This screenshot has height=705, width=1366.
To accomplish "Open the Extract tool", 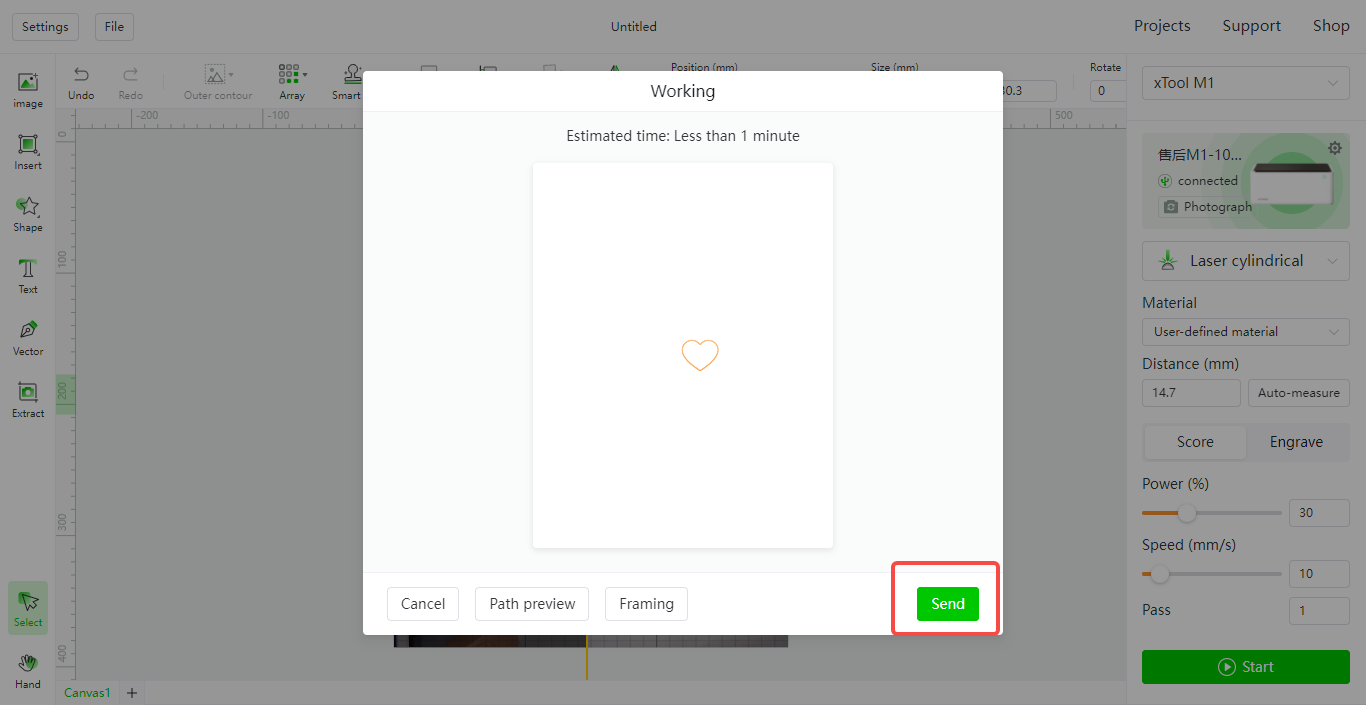I will click(x=28, y=399).
